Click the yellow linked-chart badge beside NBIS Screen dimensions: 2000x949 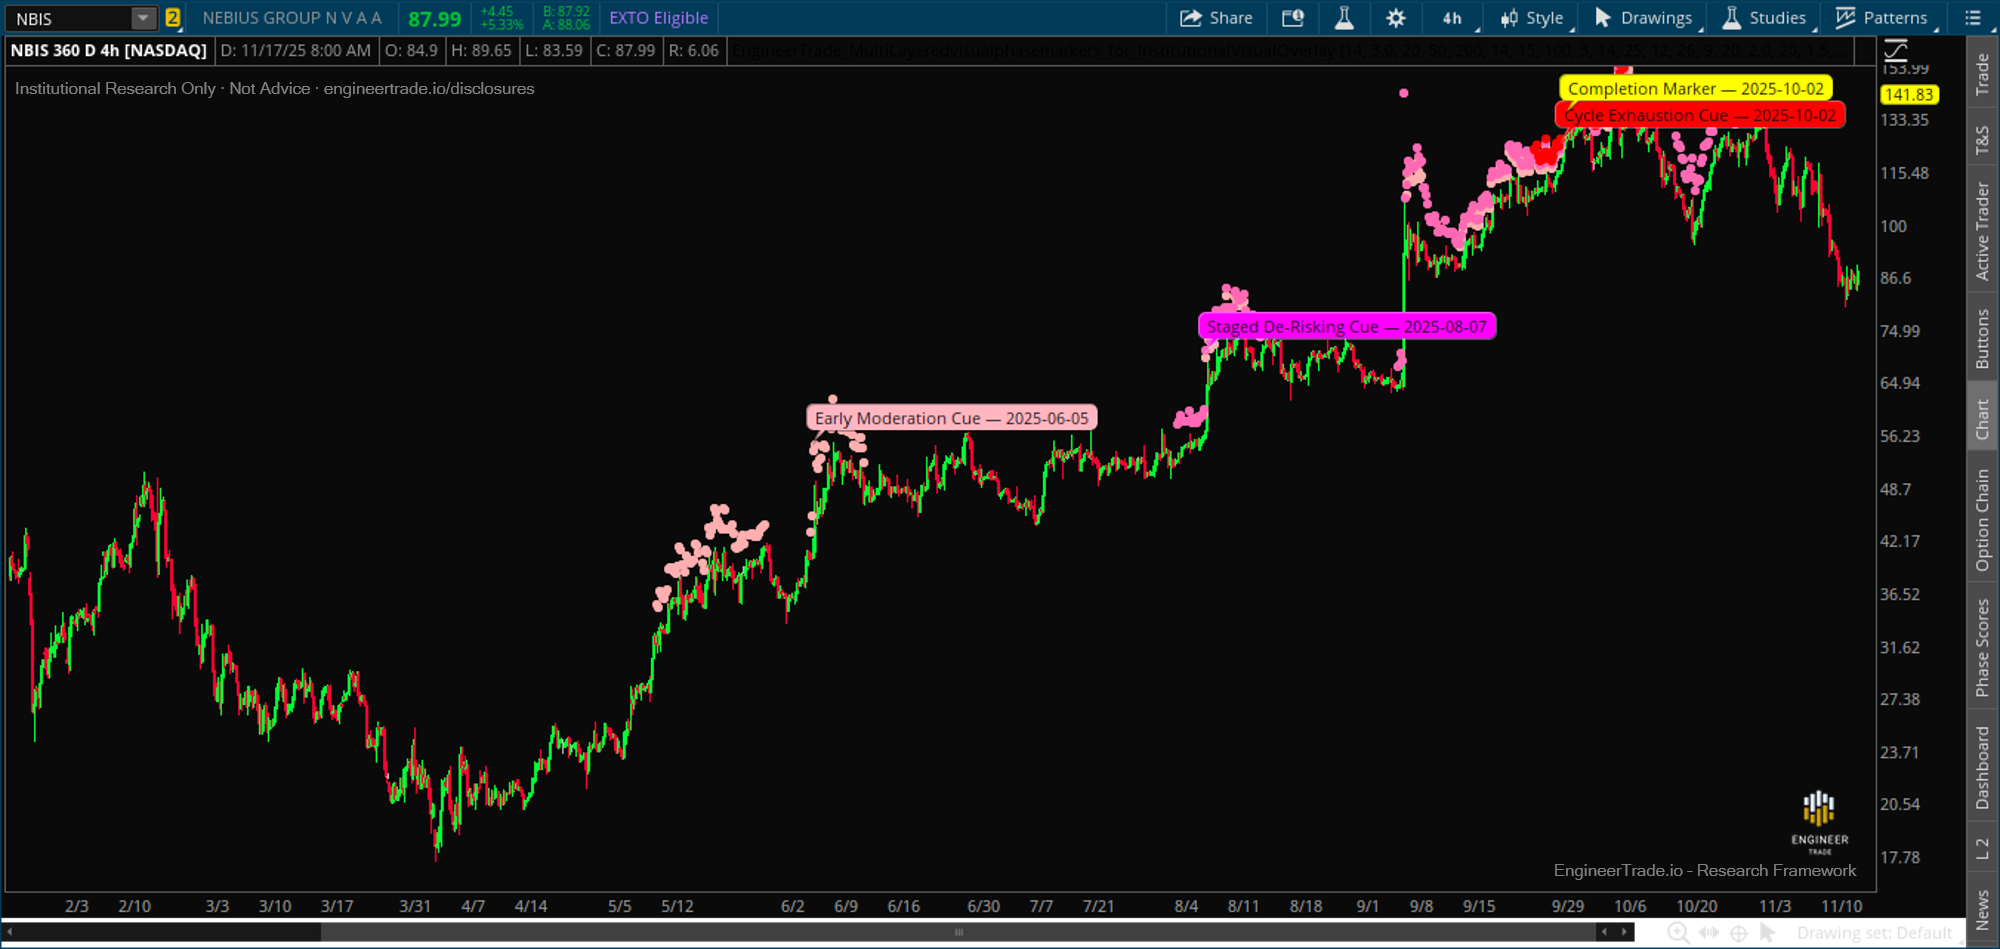(174, 17)
